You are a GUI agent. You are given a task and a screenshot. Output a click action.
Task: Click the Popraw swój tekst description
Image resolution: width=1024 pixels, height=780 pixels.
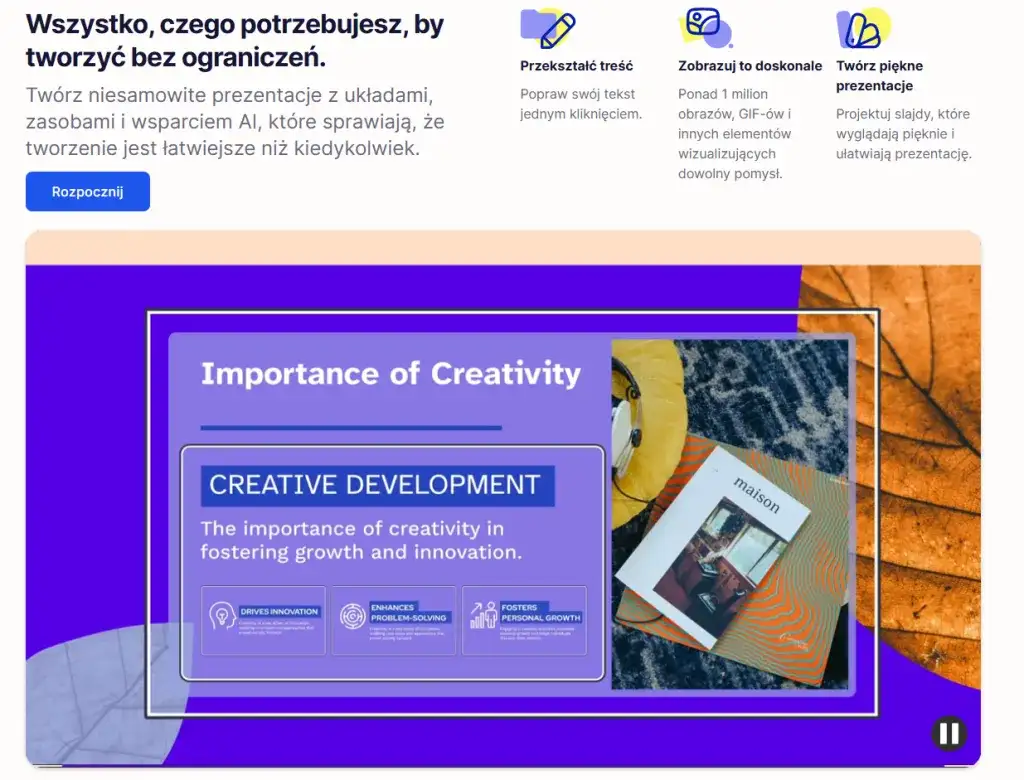580,104
